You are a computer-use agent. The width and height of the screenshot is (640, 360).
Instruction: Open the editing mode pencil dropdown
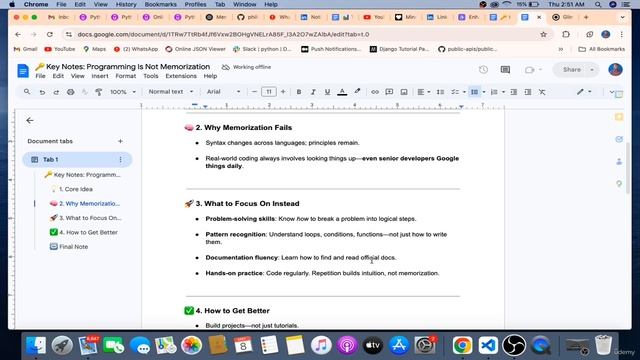click(584, 92)
